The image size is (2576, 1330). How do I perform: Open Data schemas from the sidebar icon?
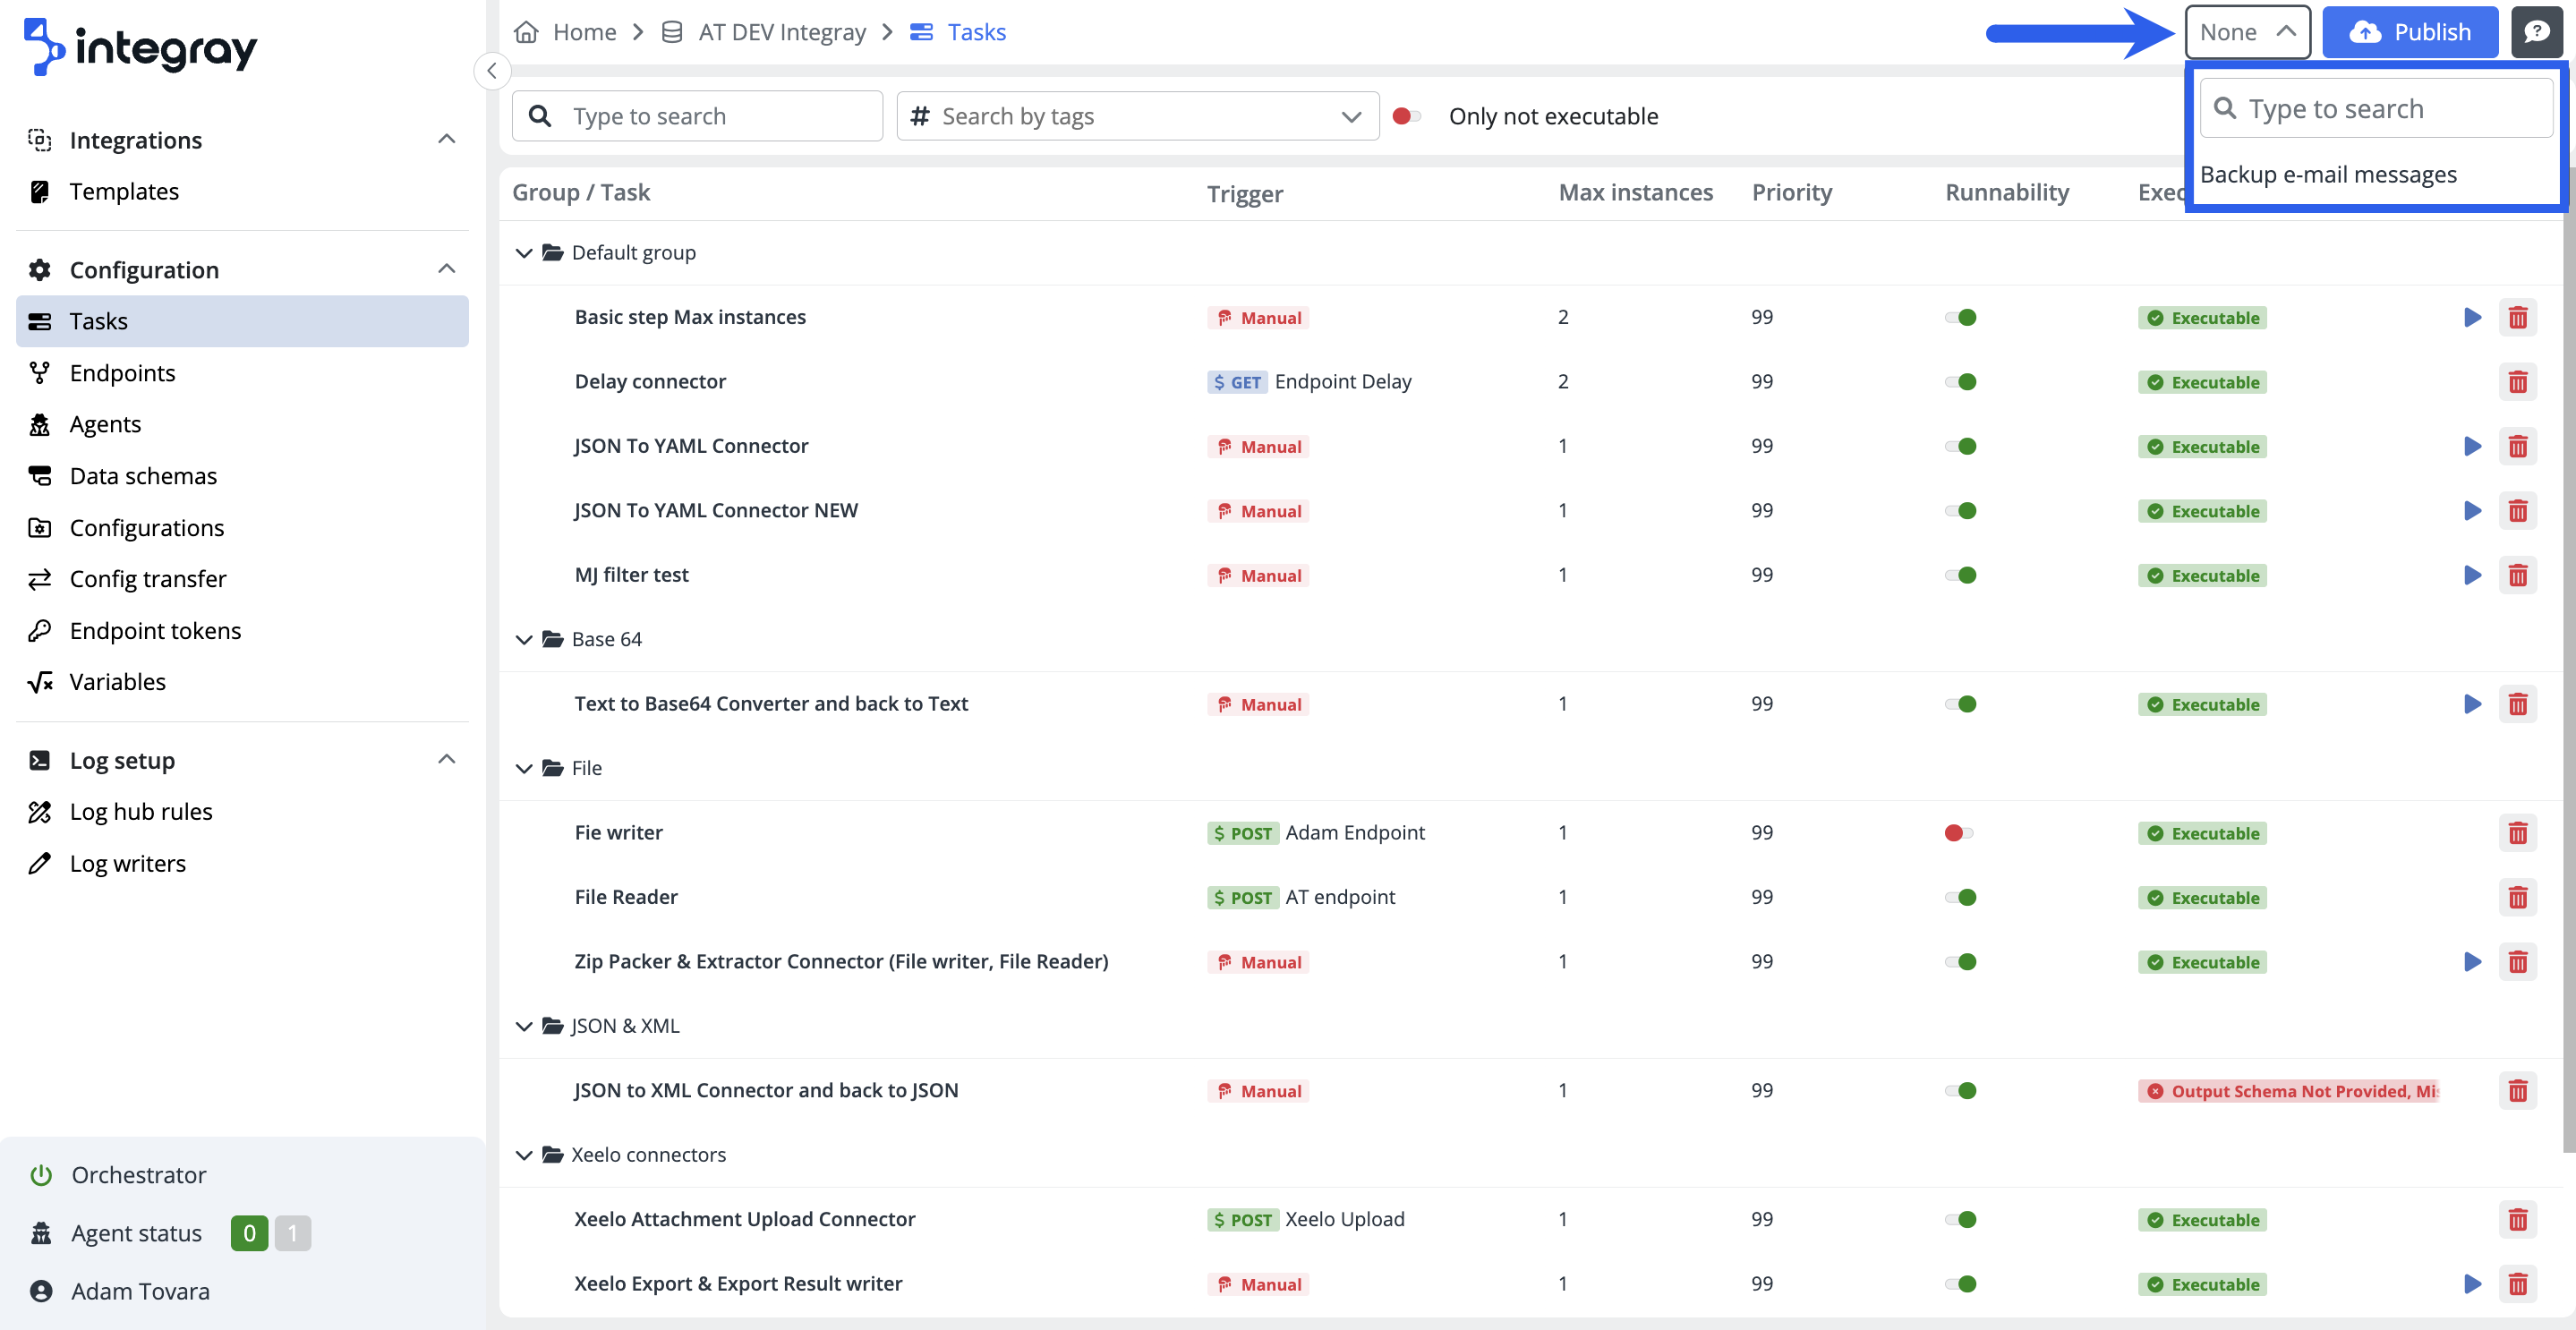tap(40, 475)
